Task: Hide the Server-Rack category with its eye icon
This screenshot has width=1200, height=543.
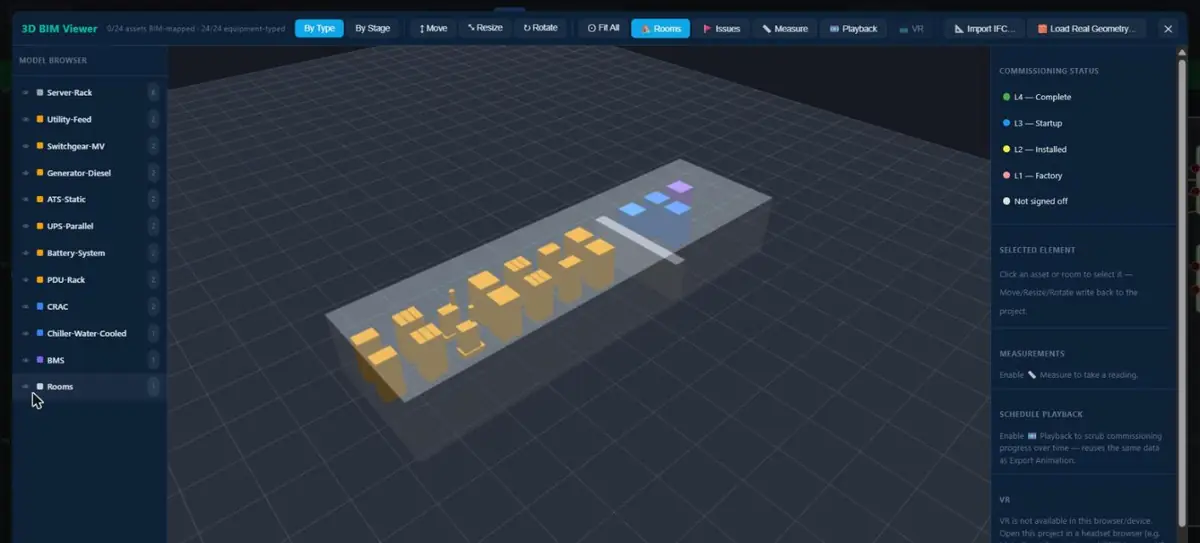Action: (26, 93)
